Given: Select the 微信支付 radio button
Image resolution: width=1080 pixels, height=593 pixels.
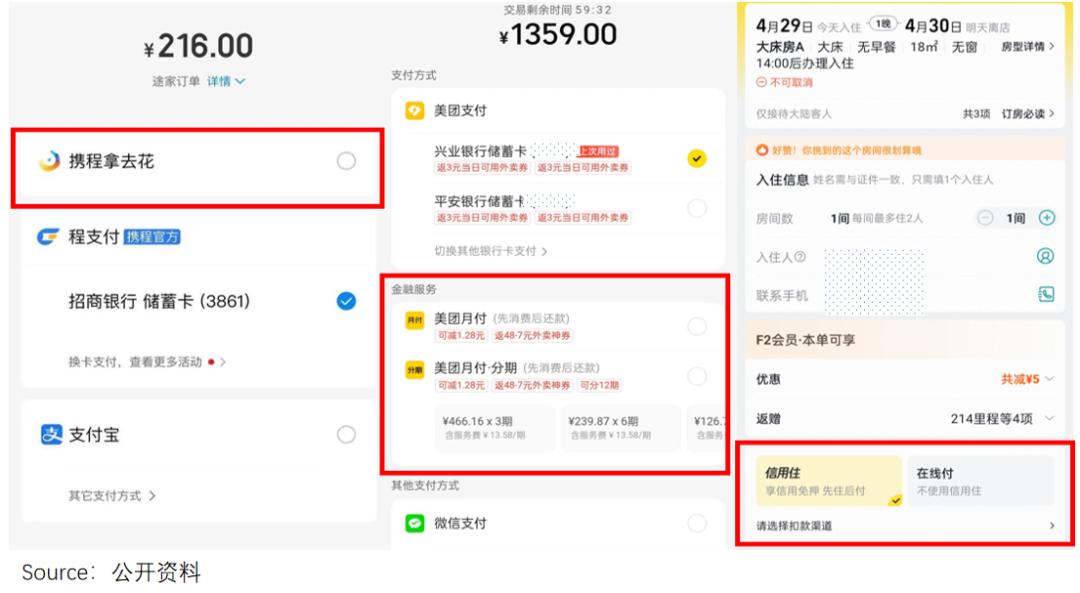Looking at the screenshot, I should pos(697,523).
